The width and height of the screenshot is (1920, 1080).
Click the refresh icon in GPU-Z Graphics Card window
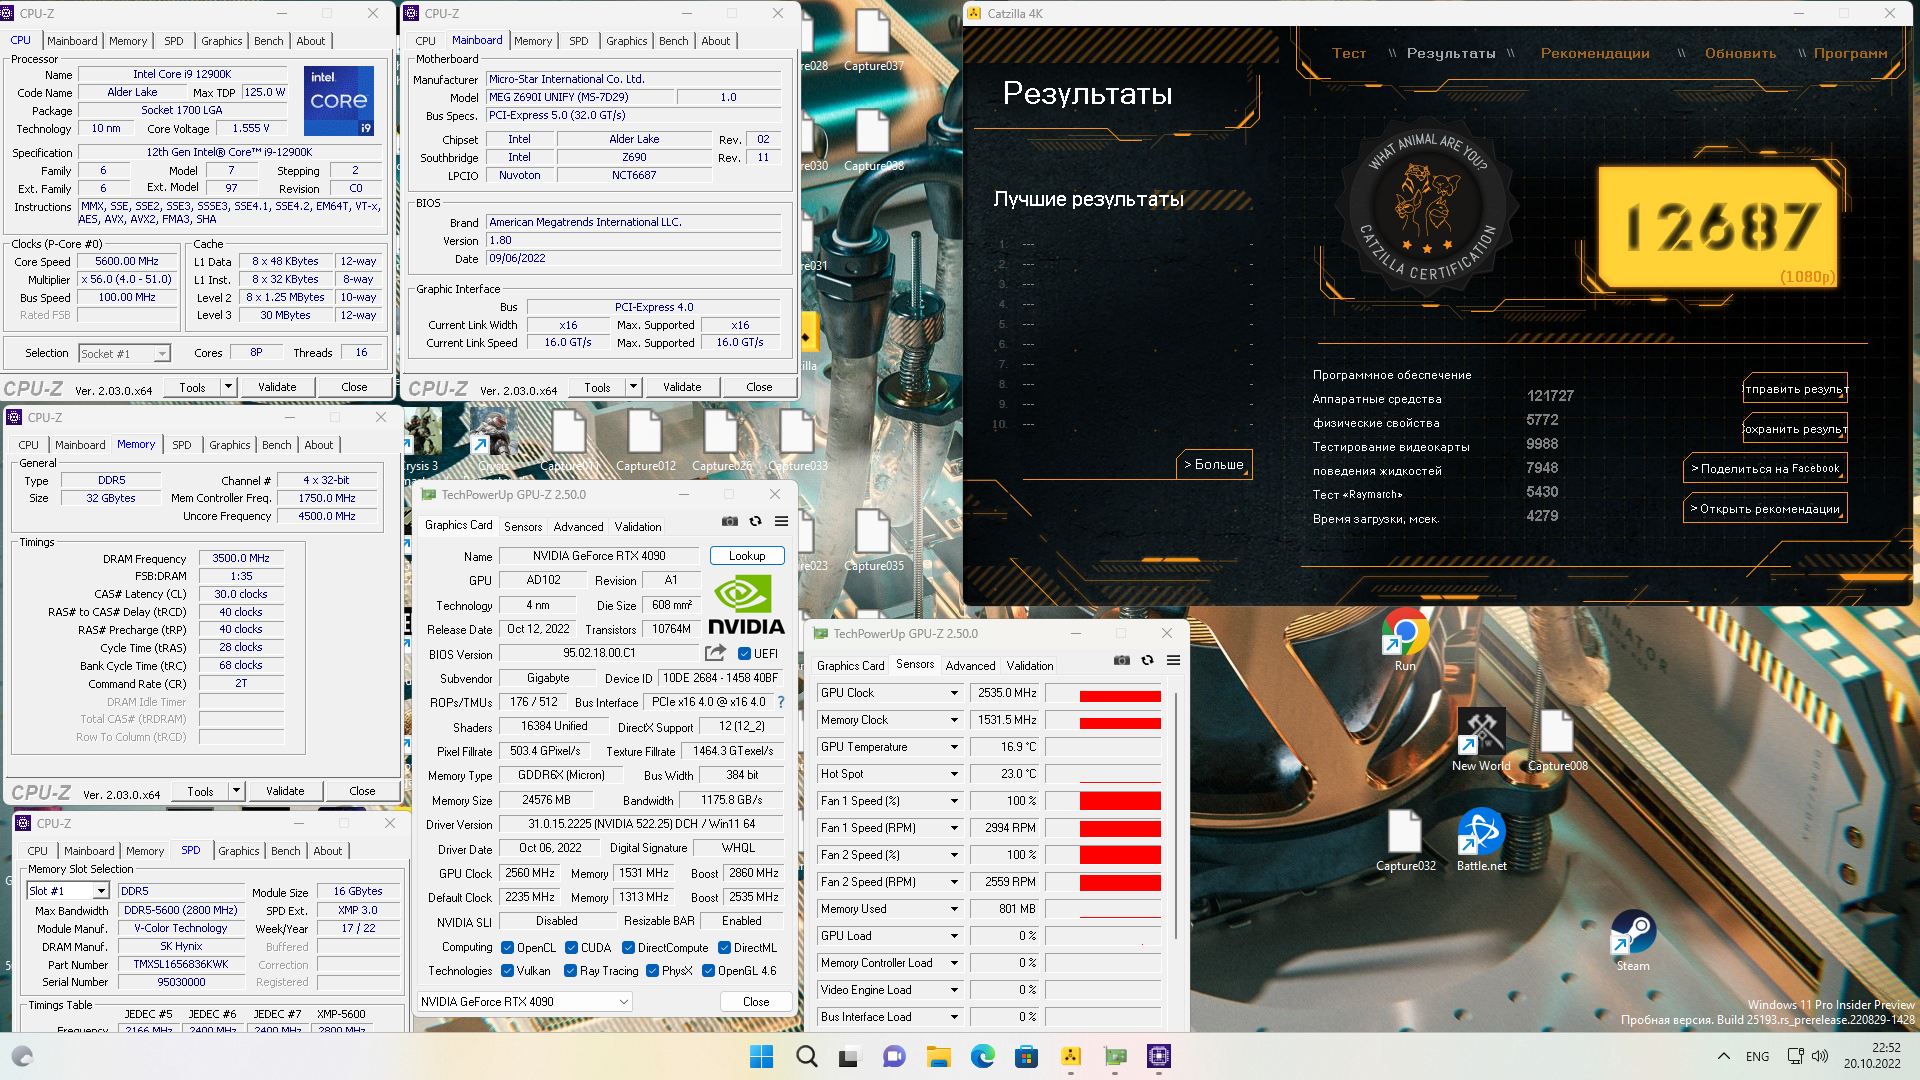(x=756, y=521)
